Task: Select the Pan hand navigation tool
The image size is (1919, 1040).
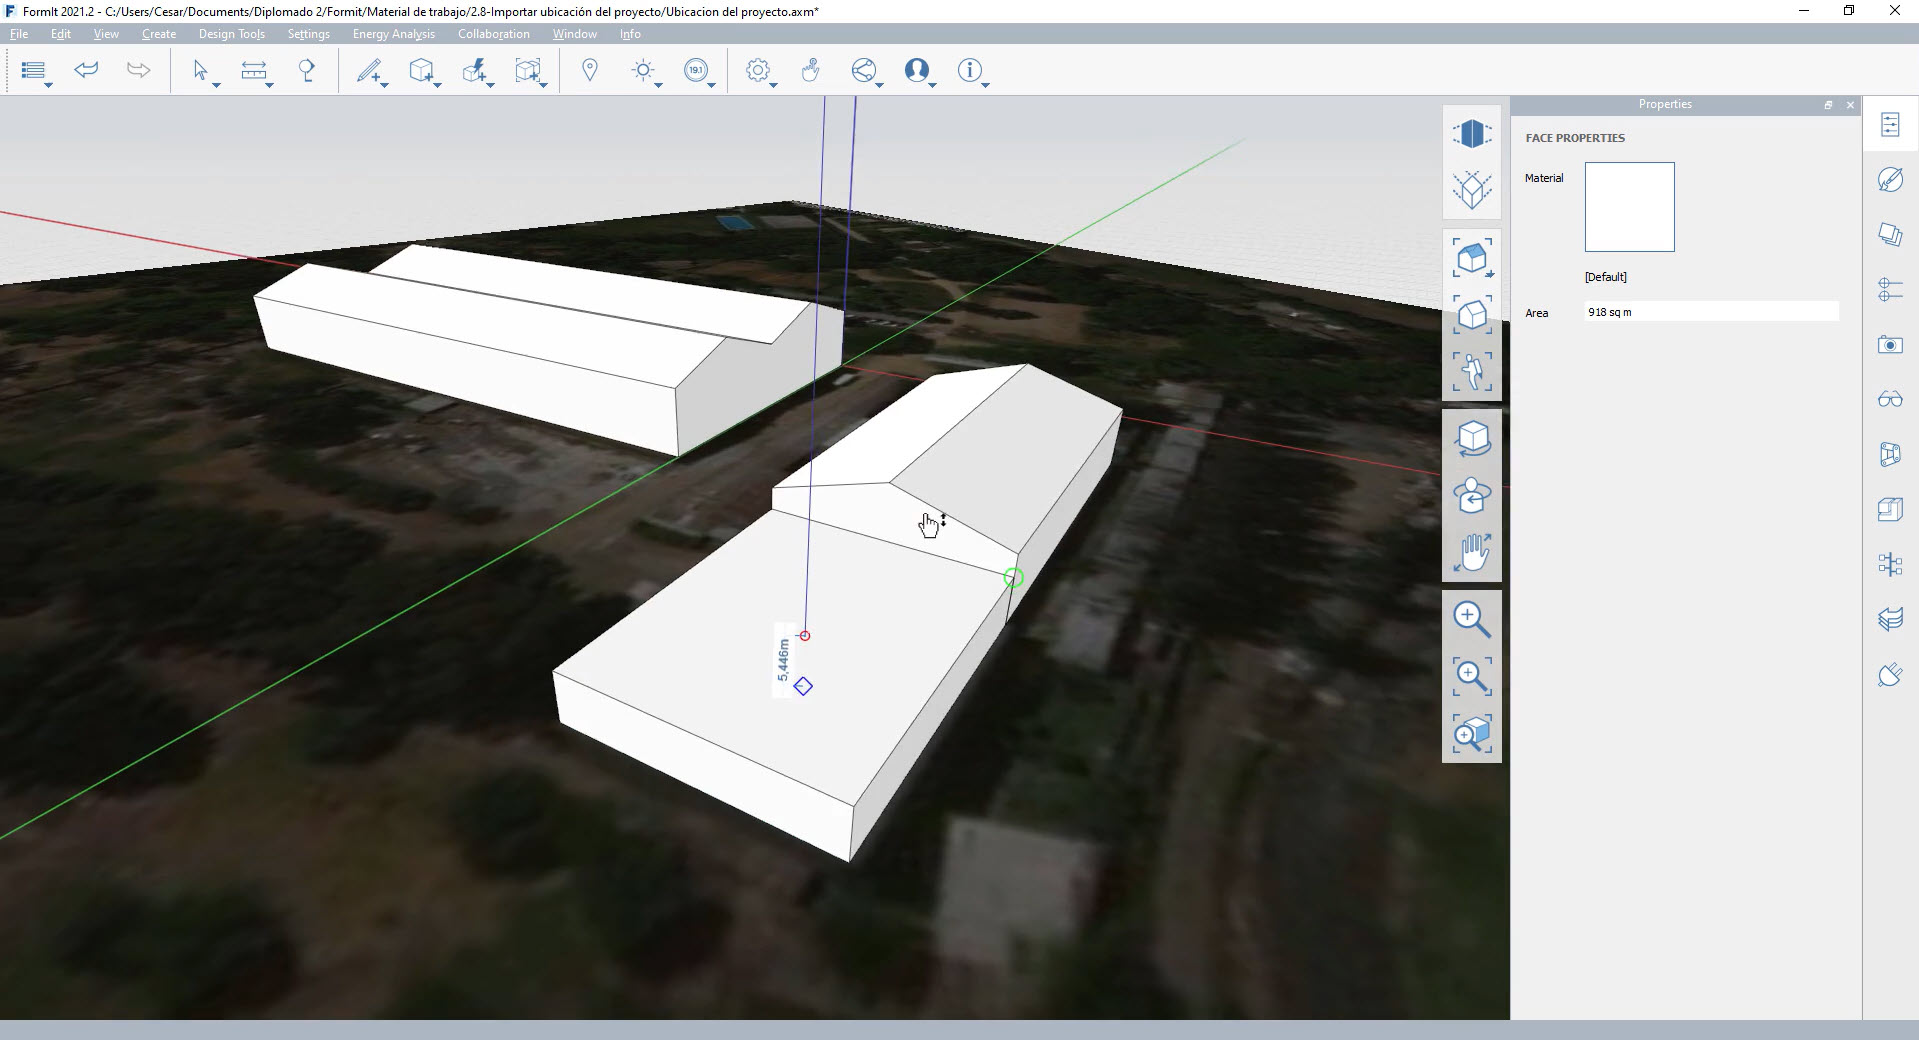Action: [x=1472, y=553]
